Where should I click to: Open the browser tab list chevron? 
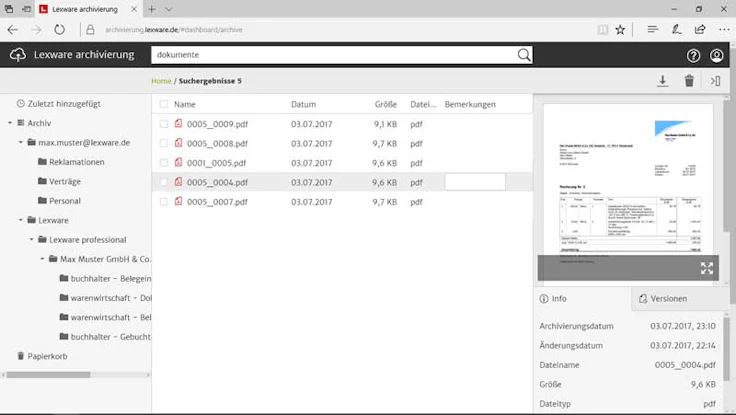coord(169,9)
